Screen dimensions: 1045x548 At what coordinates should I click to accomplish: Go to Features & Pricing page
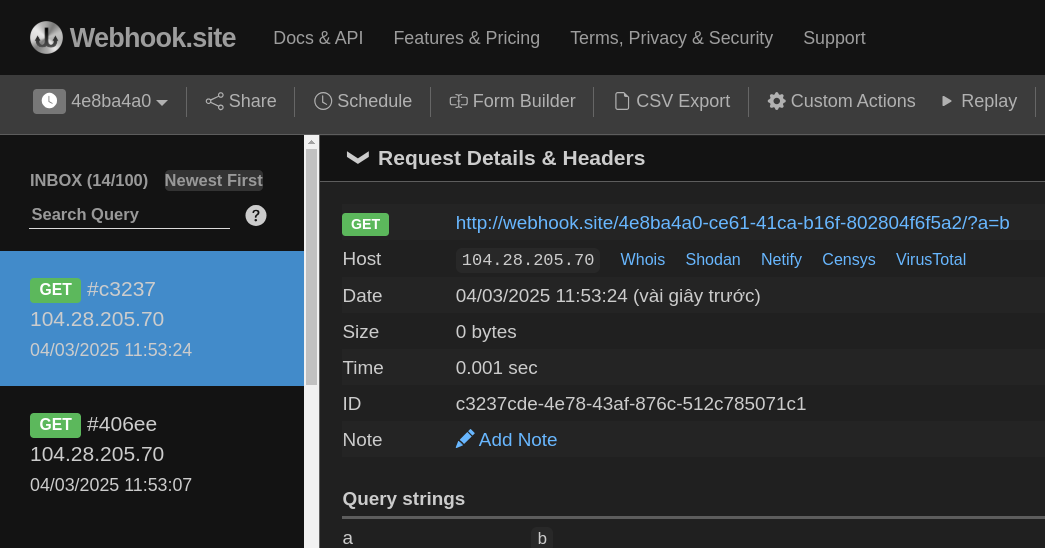466,38
